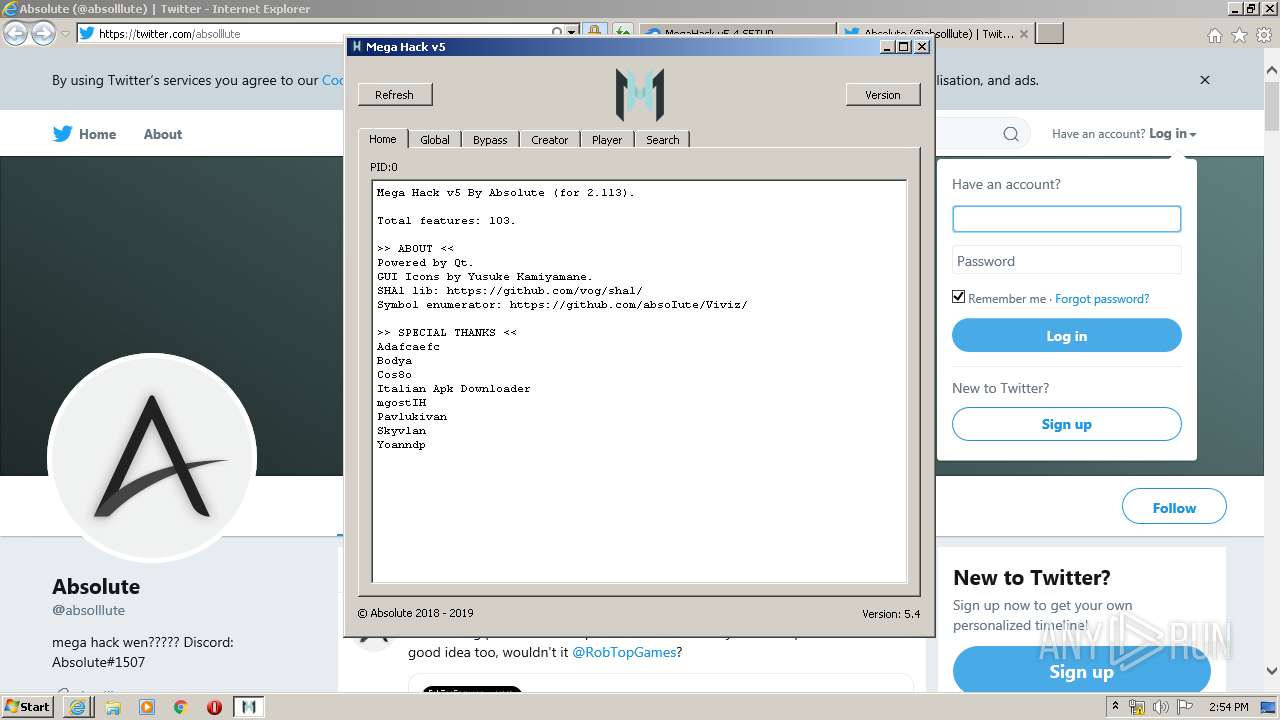Click the volume speaker tray icon
The image size is (1280, 720).
[x=1161, y=707]
